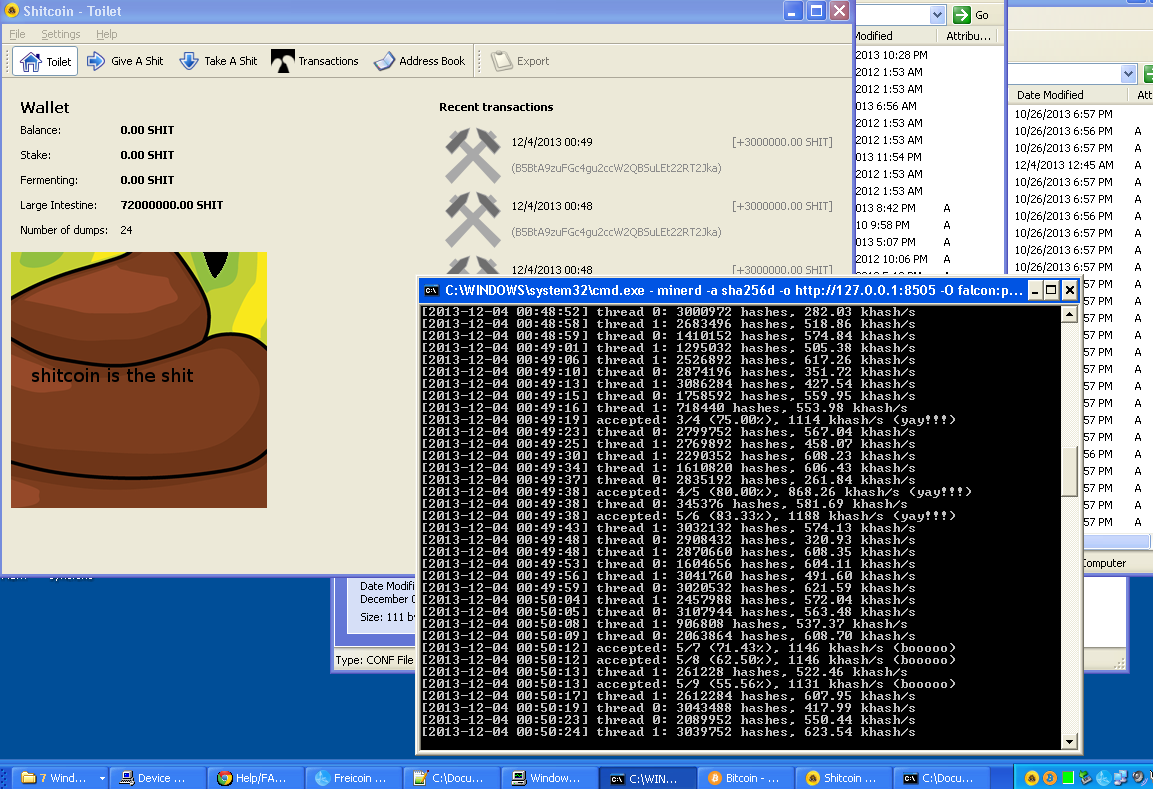
Task: Click the green square tray icon
Action: coord(1068,778)
